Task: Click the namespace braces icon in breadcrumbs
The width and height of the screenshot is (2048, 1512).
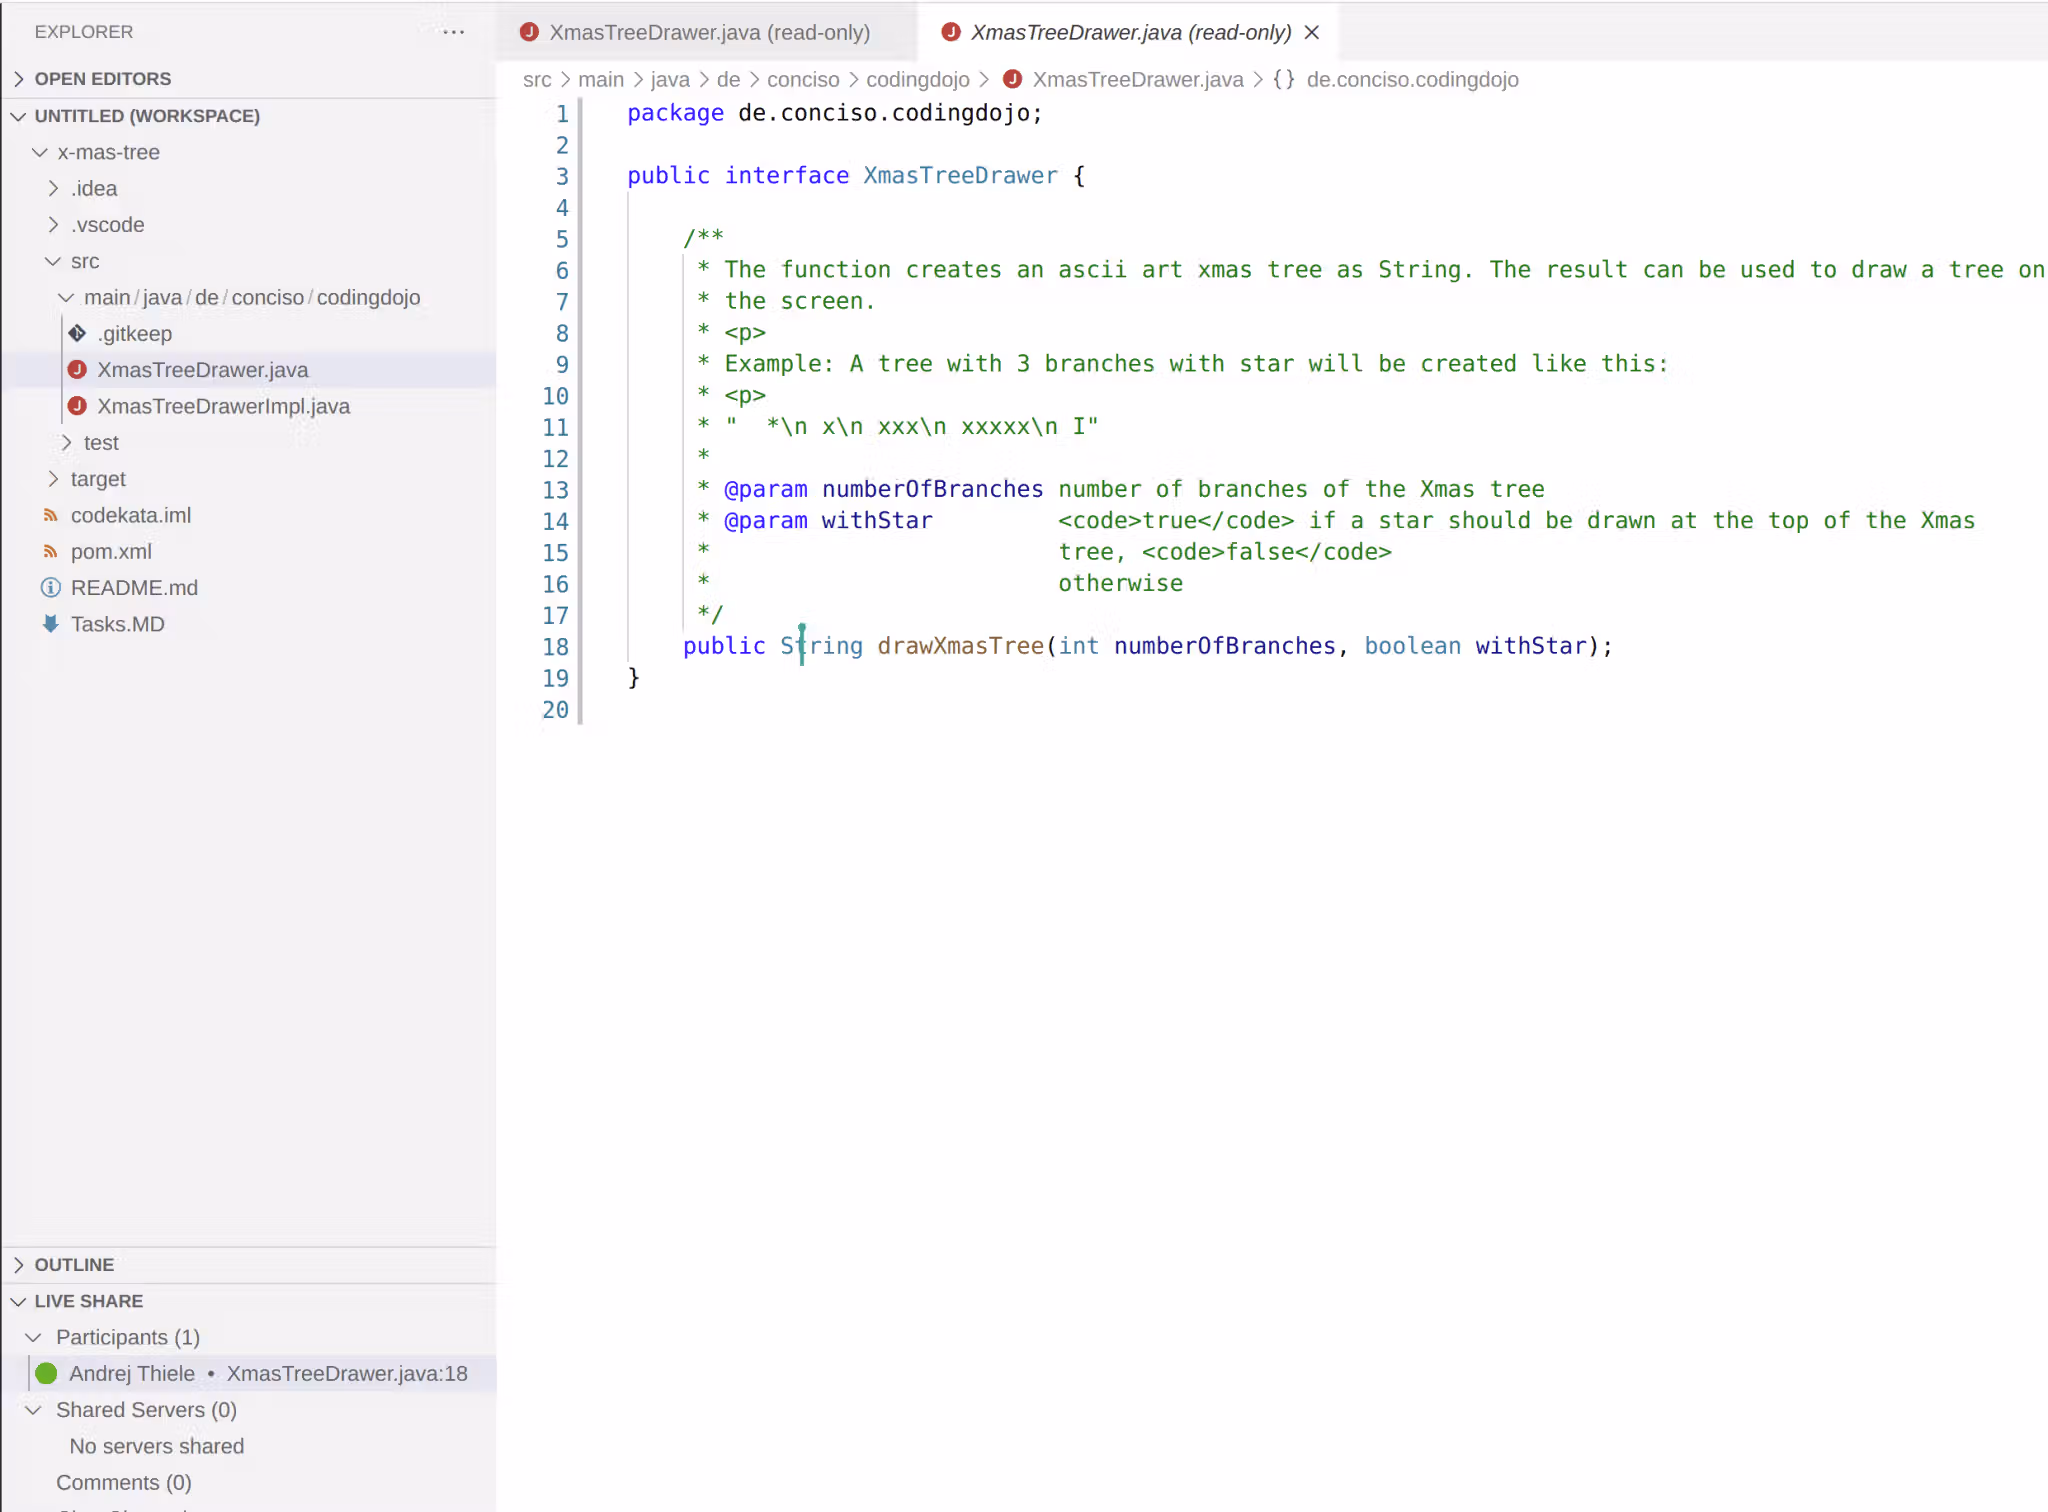Action: coord(1284,79)
